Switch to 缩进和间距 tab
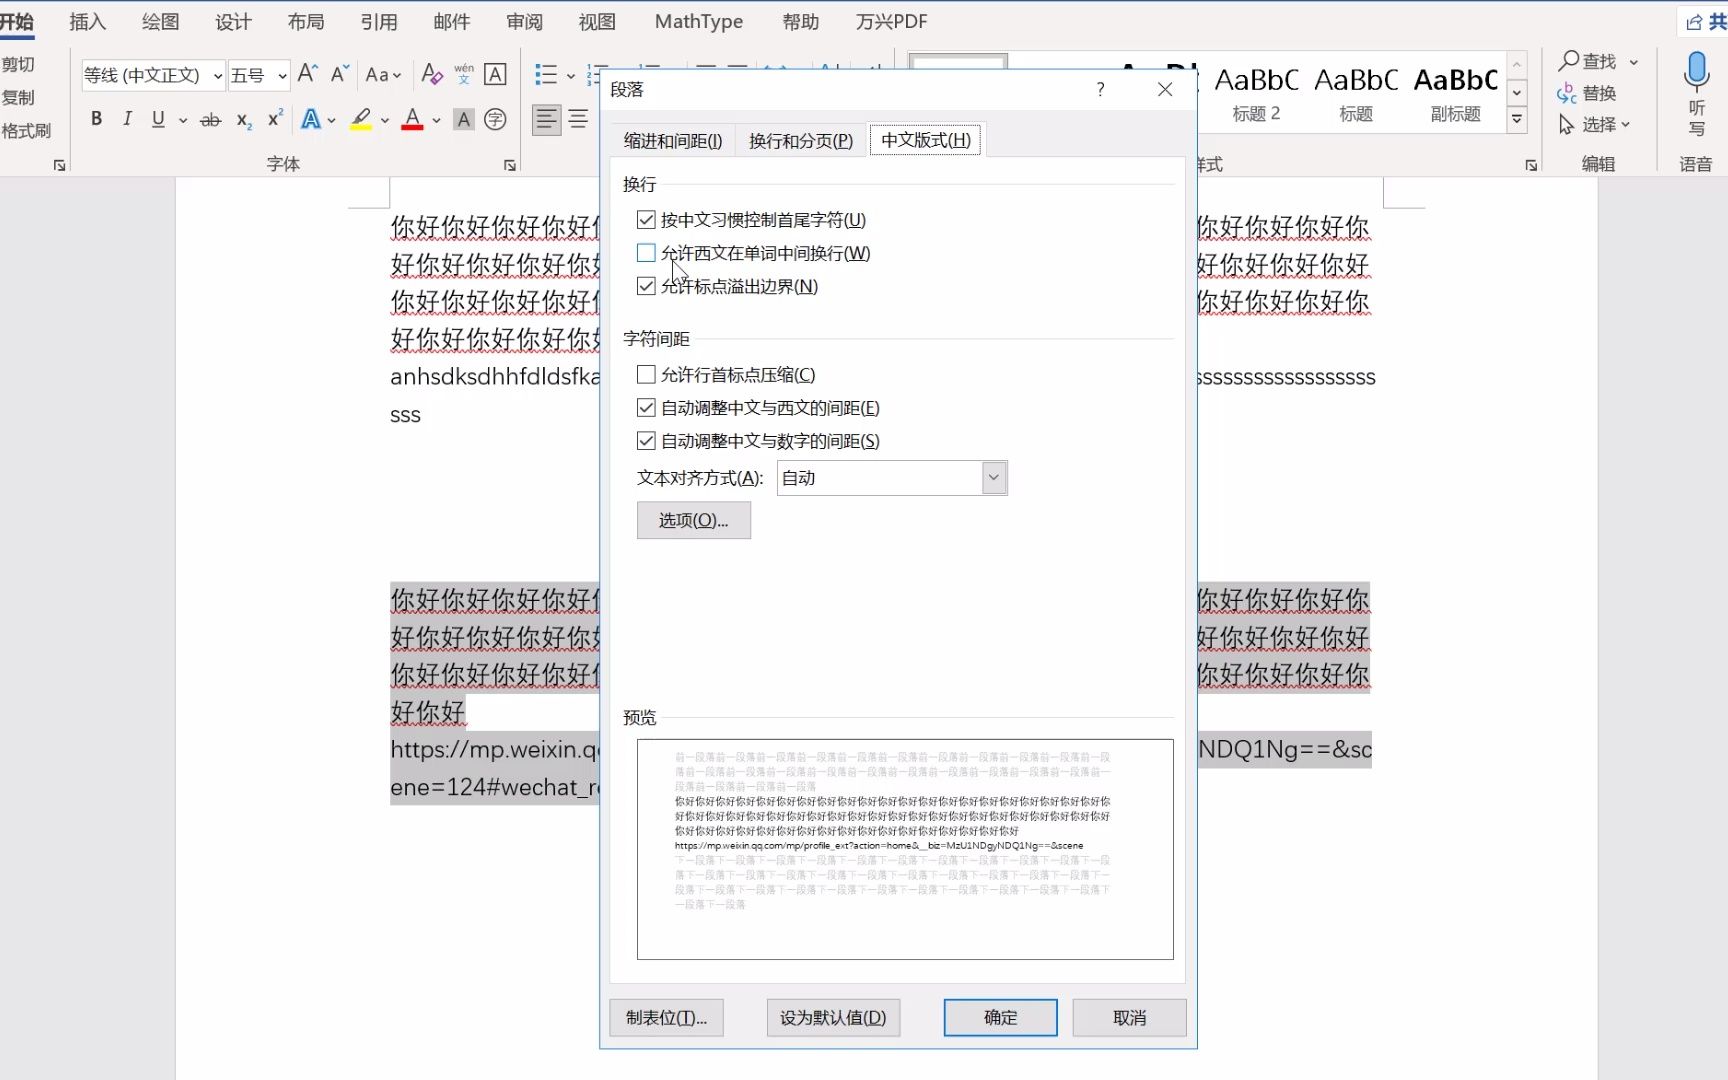This screenshot has width=1728, height=1080. (673, 141)
